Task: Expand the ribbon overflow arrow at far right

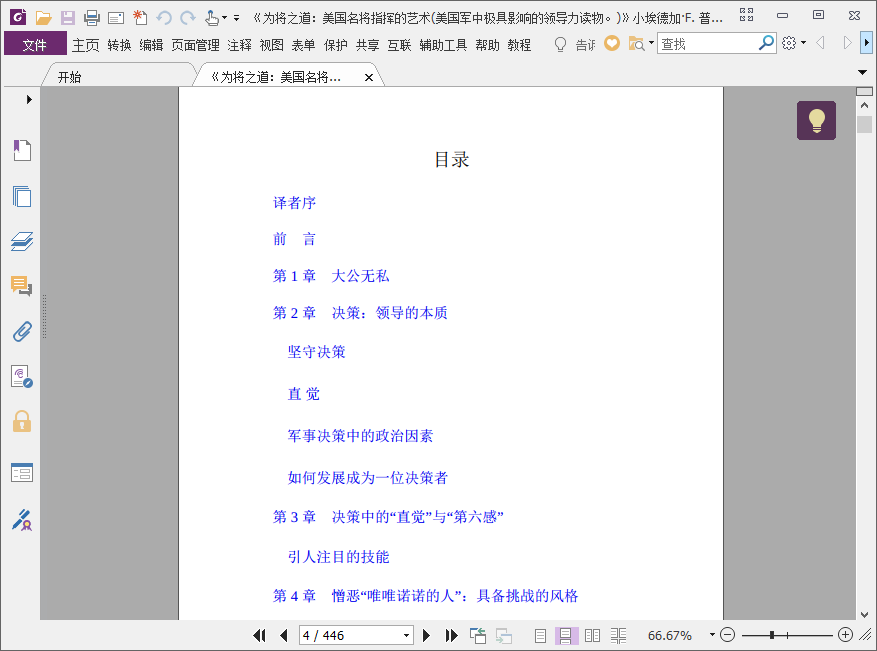Action: point(866,43)
